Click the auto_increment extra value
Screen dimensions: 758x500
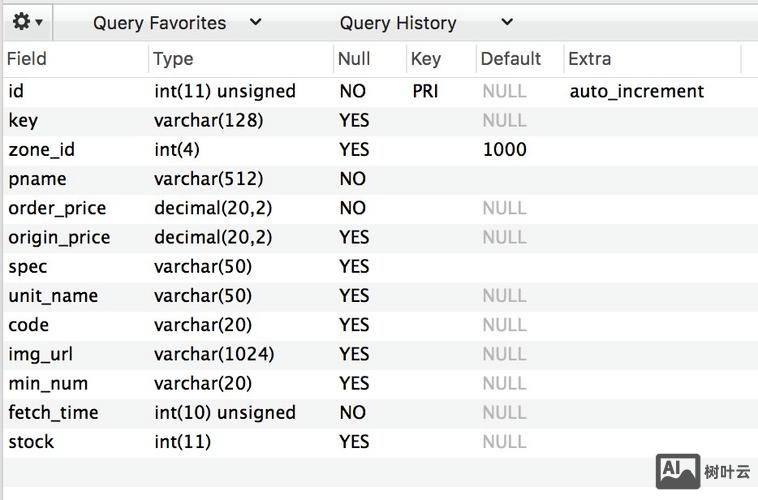tap(636, 92)
